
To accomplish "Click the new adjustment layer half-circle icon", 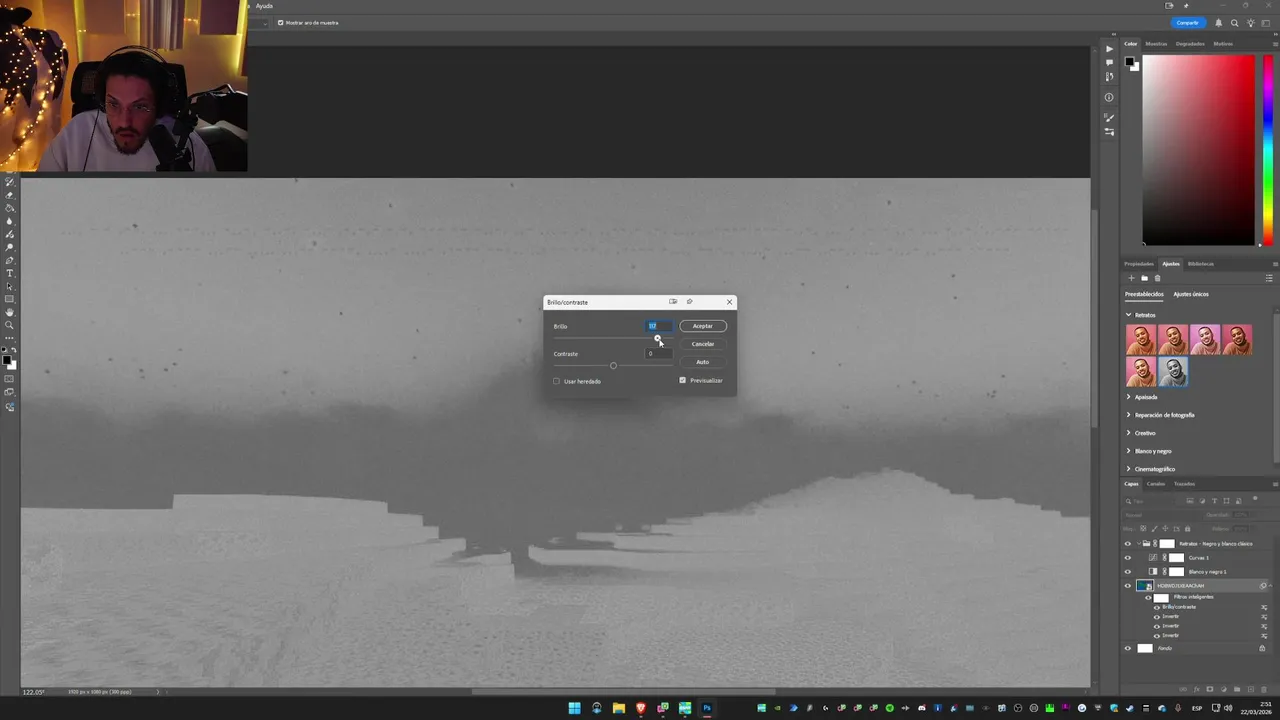I will (x=1224, y=689).
